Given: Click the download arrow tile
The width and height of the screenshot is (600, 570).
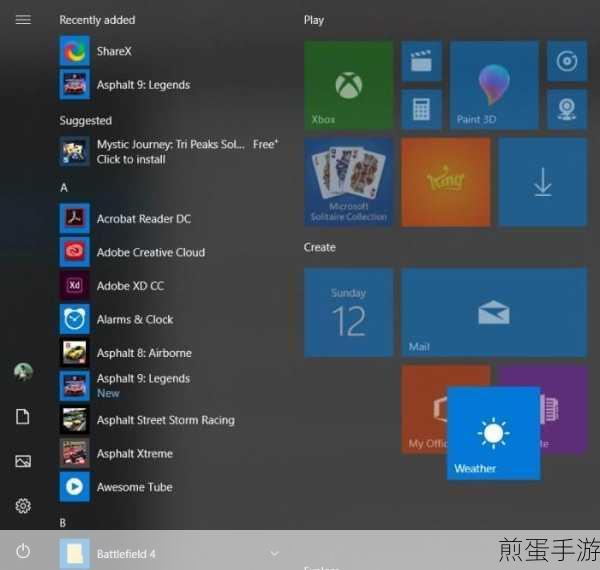Looking at the screenshot, I should click(x=543, y=182).
